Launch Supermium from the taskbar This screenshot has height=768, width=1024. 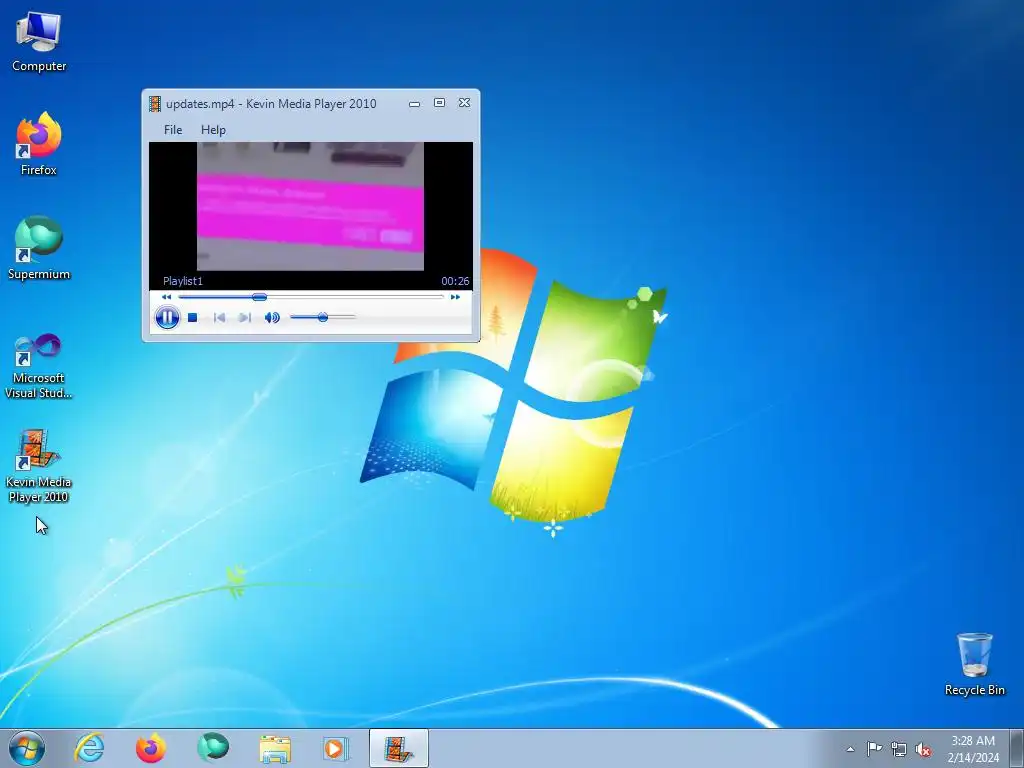[x=213, y=748]
